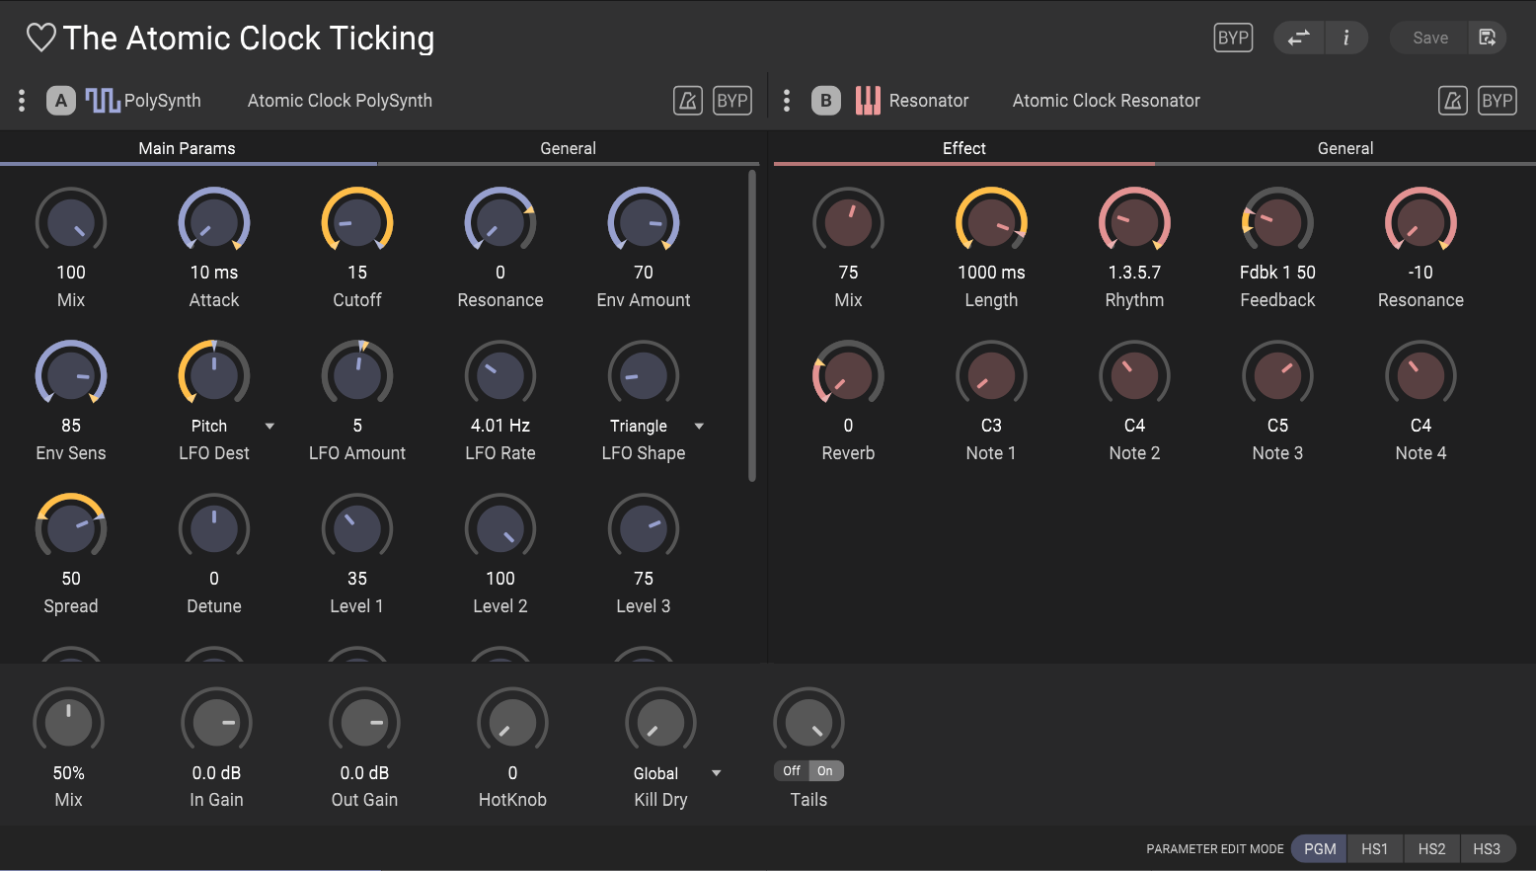1536x871 pixels.
Task: Click the preset title The Atomic Clock Ticking
Action: point(249,38)
